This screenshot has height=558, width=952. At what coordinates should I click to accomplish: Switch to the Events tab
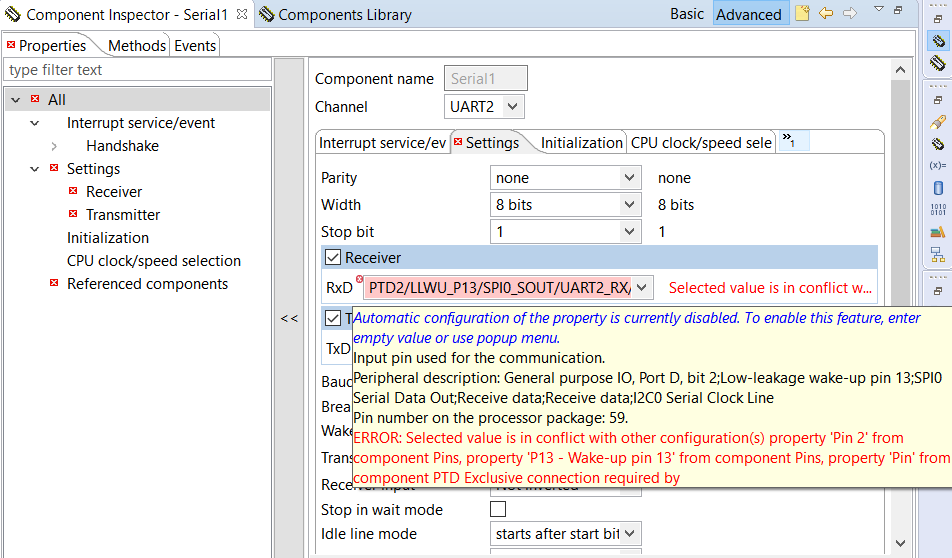(x=195, y=46)
